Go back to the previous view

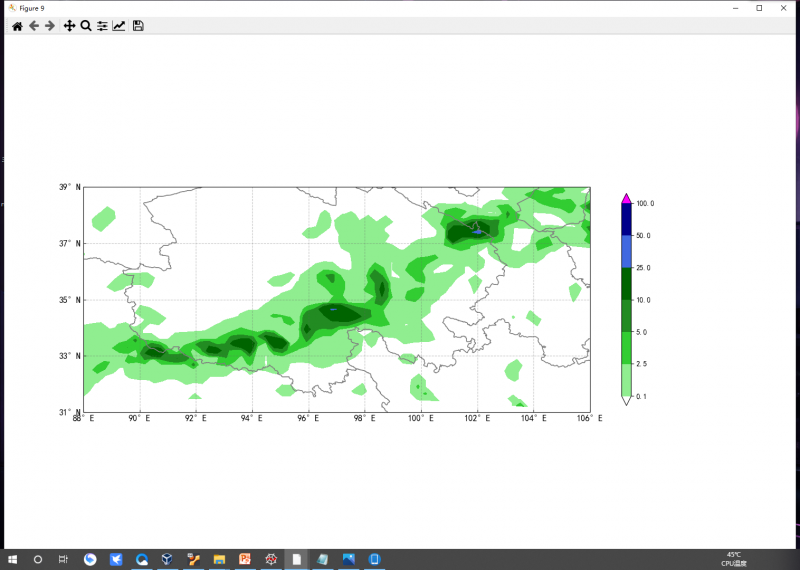pyautogui.click(x=33, y=26)
